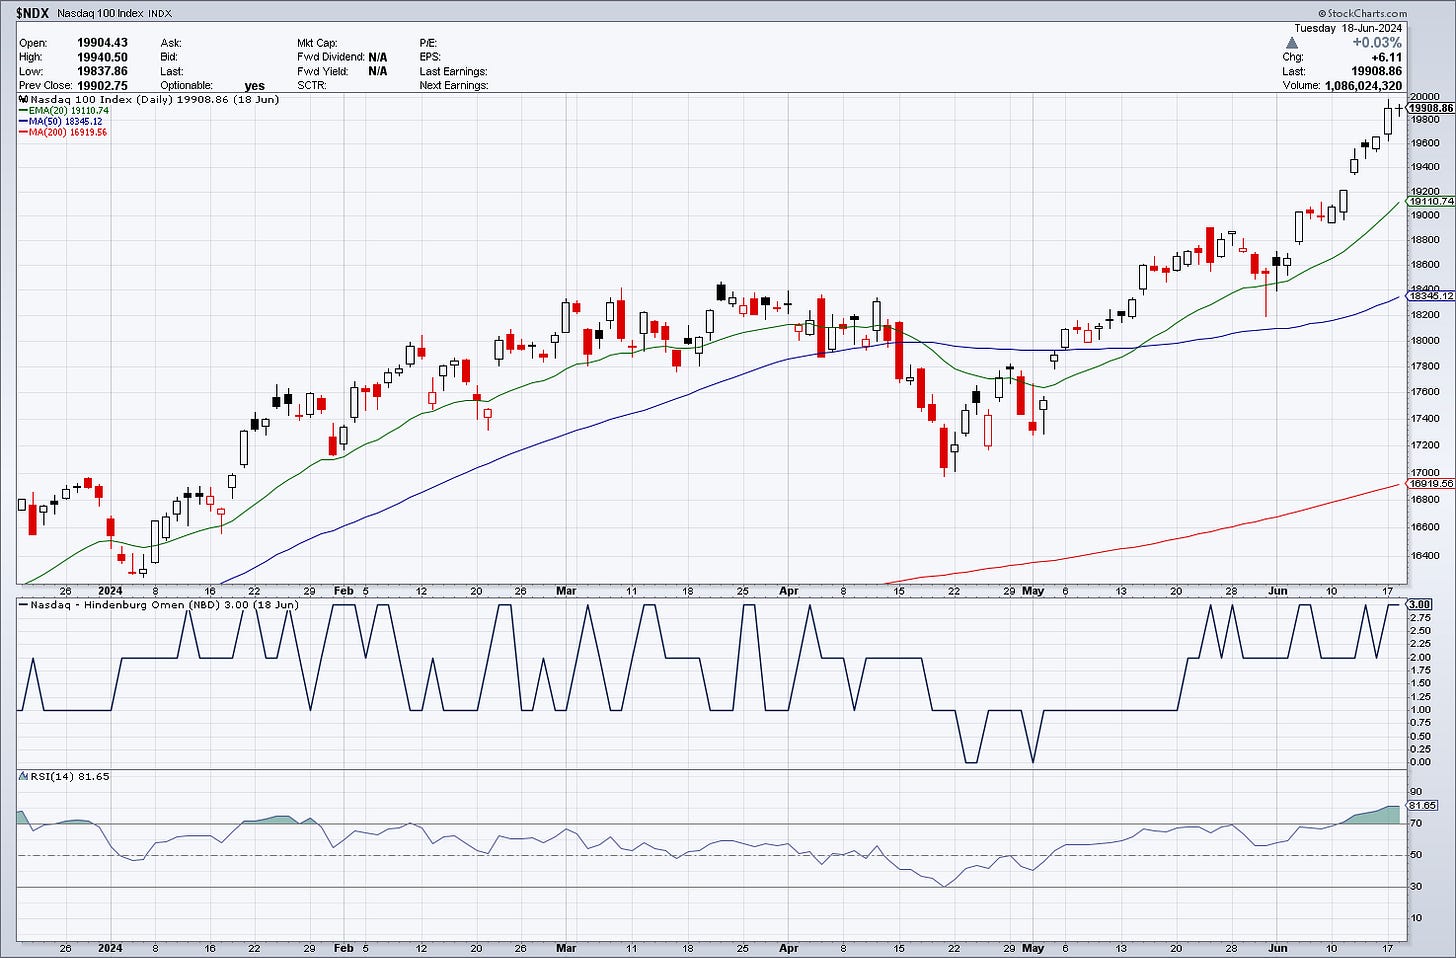Click the 'Nasdaq 100 Index INDX' name label
Viewport: 1456px width, 958px height.
click(x=116, y=14)
